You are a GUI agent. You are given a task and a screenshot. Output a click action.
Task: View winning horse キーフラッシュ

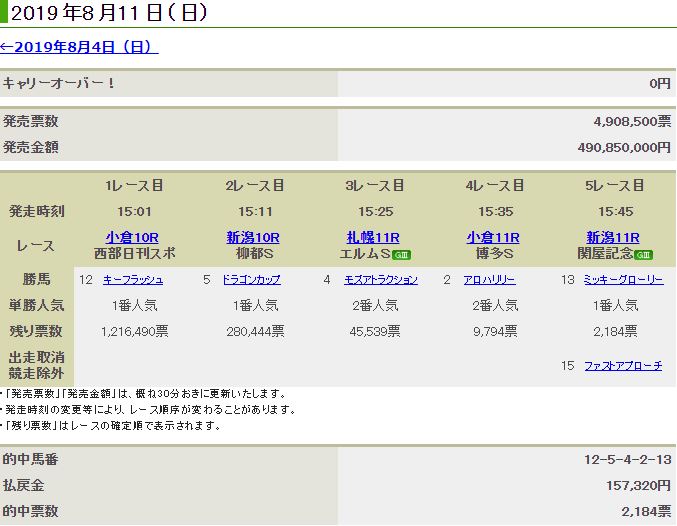pos(132,280)
